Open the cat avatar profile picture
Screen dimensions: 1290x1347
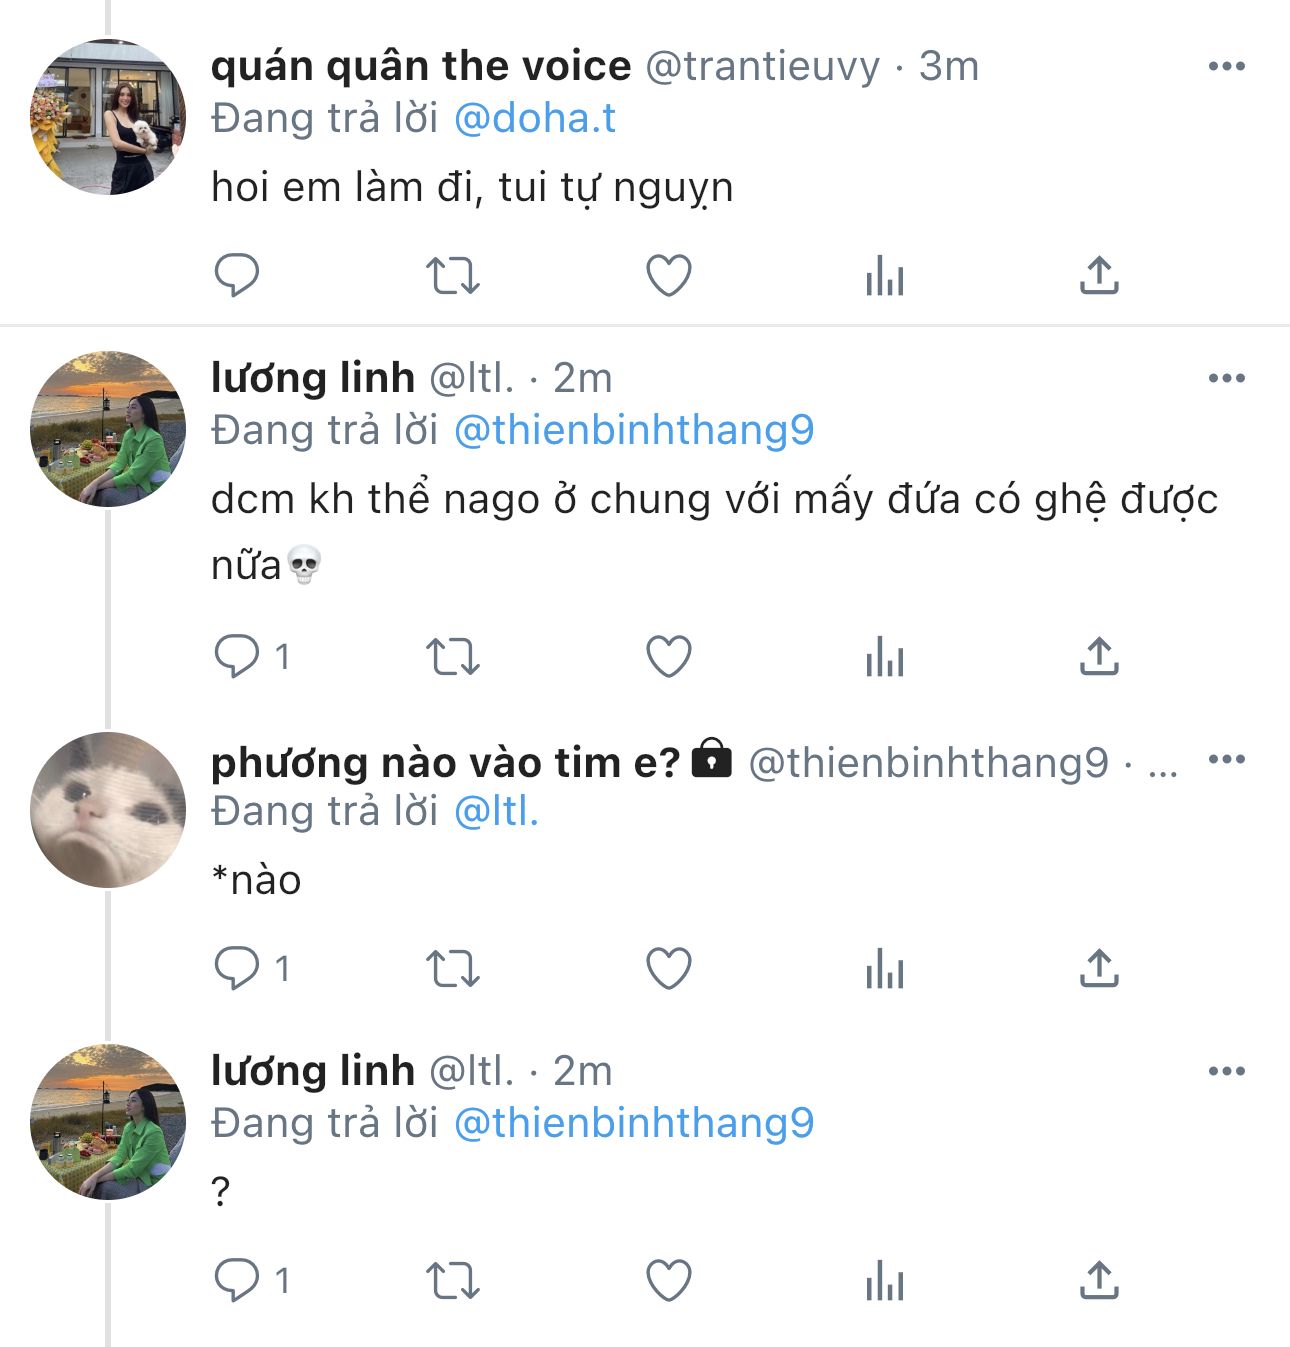pyautogui.click(x=108, y=810)
